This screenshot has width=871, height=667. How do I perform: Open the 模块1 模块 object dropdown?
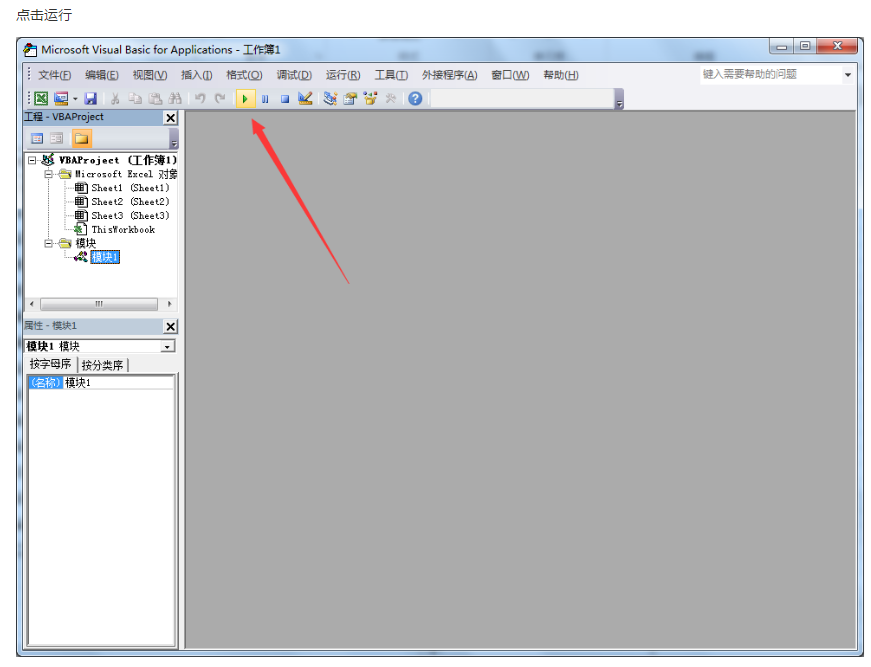[167, 347]
